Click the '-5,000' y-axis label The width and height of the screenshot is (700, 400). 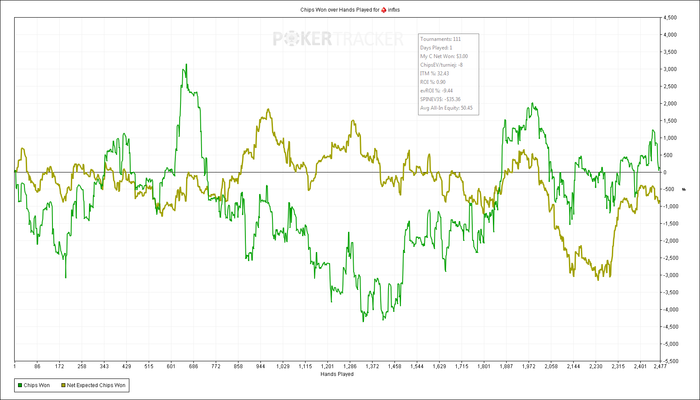pos(671,344)
